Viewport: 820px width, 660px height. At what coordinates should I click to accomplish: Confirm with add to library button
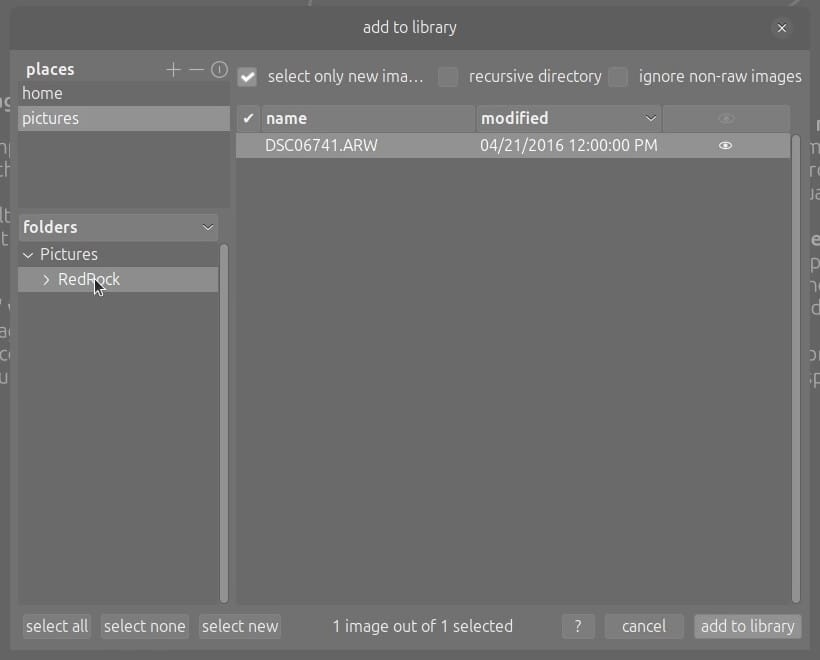[x=747, y=626]
